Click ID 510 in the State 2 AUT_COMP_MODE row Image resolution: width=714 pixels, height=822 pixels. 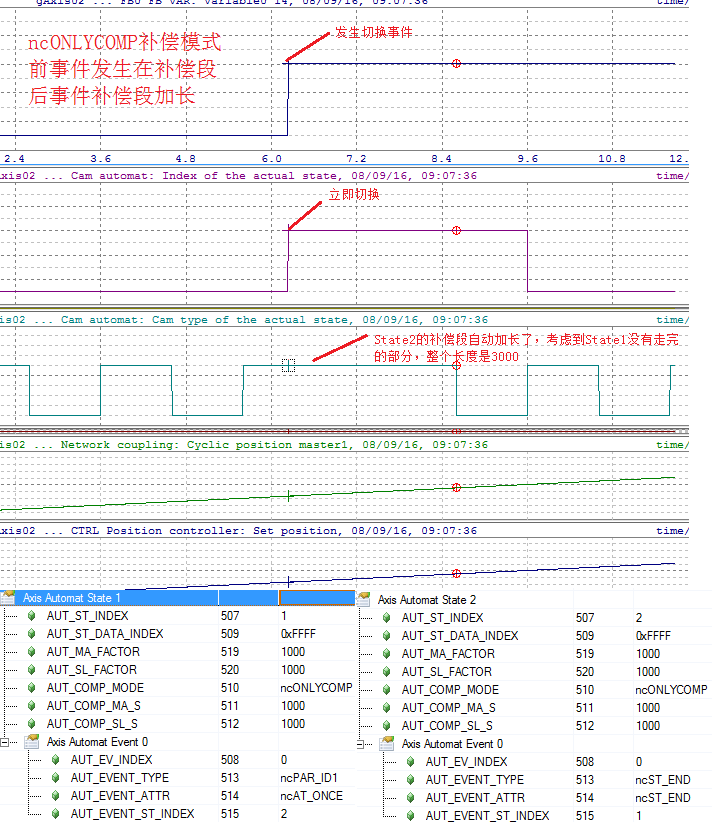pyautogui.click(x=585, y=690)
